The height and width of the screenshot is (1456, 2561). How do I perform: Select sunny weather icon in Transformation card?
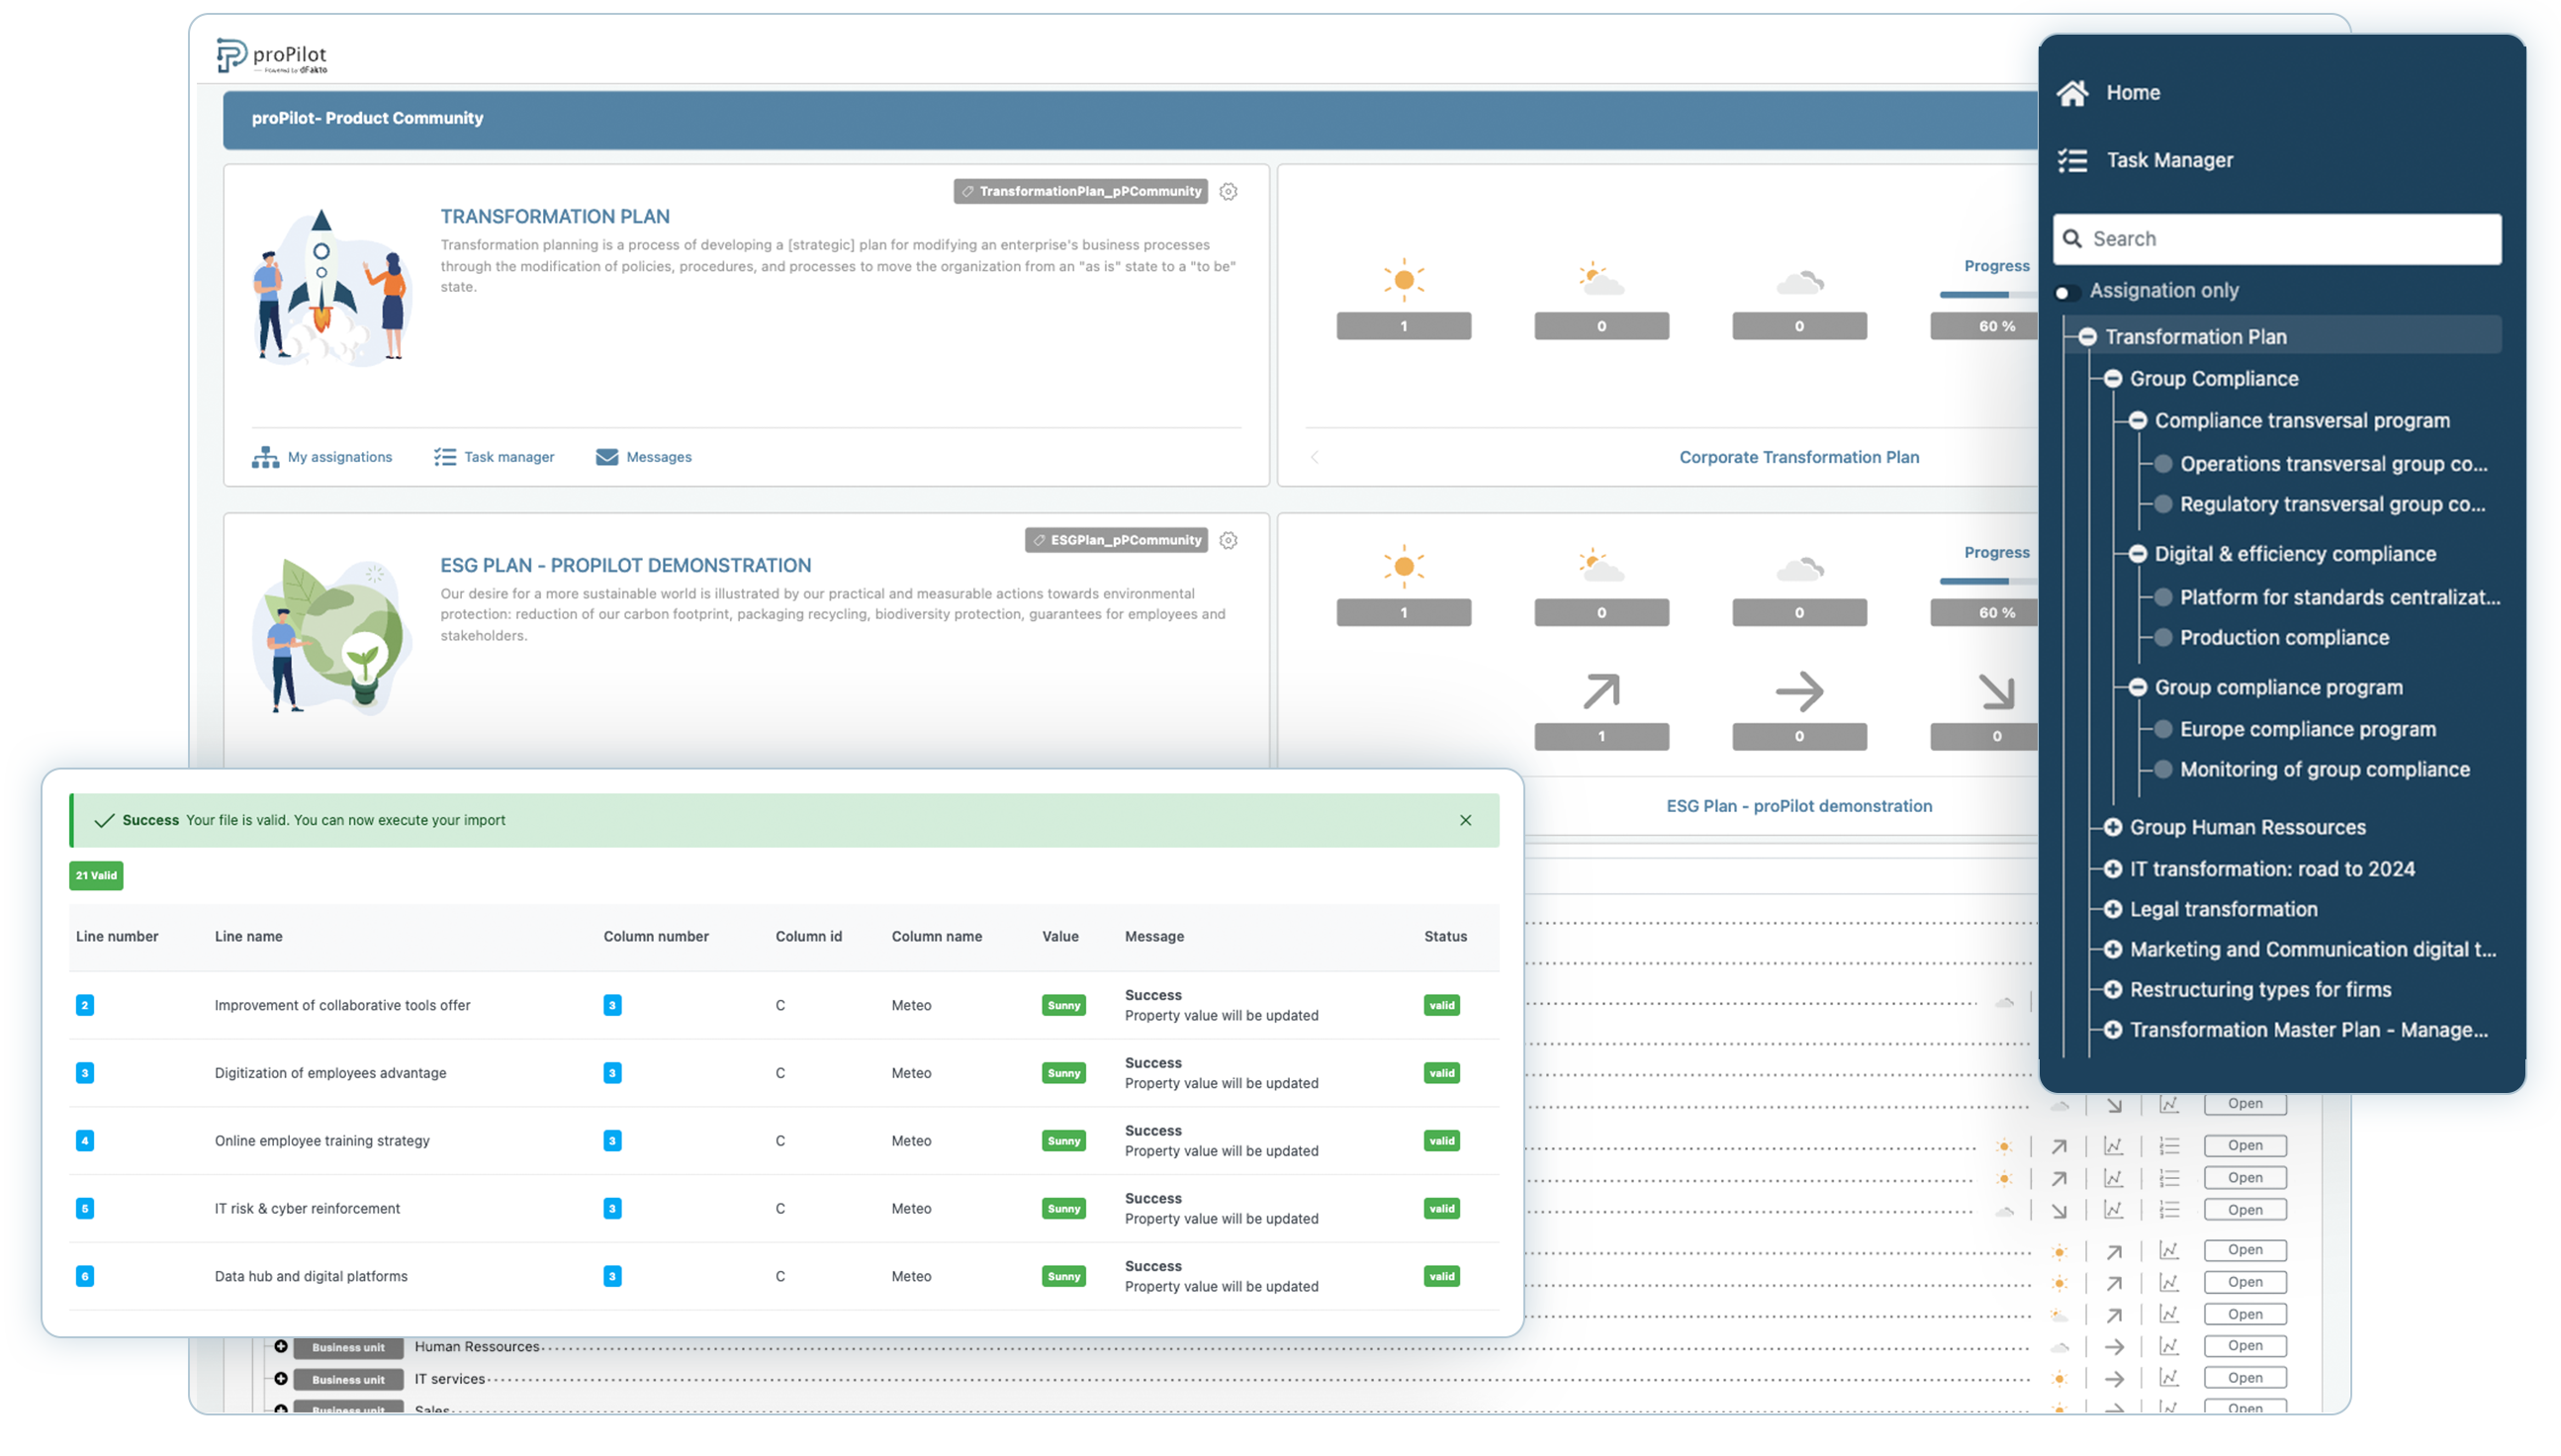click(1403, 280)
